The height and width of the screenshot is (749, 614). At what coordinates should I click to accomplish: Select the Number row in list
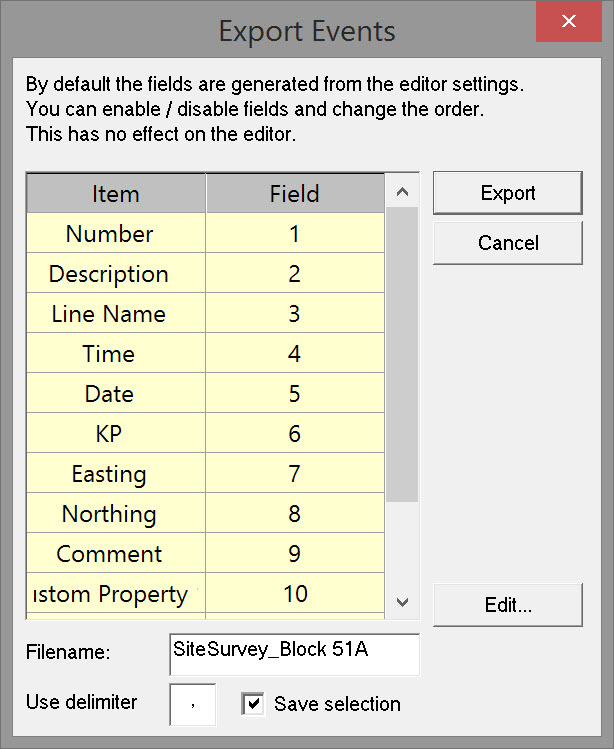point(110,234)
